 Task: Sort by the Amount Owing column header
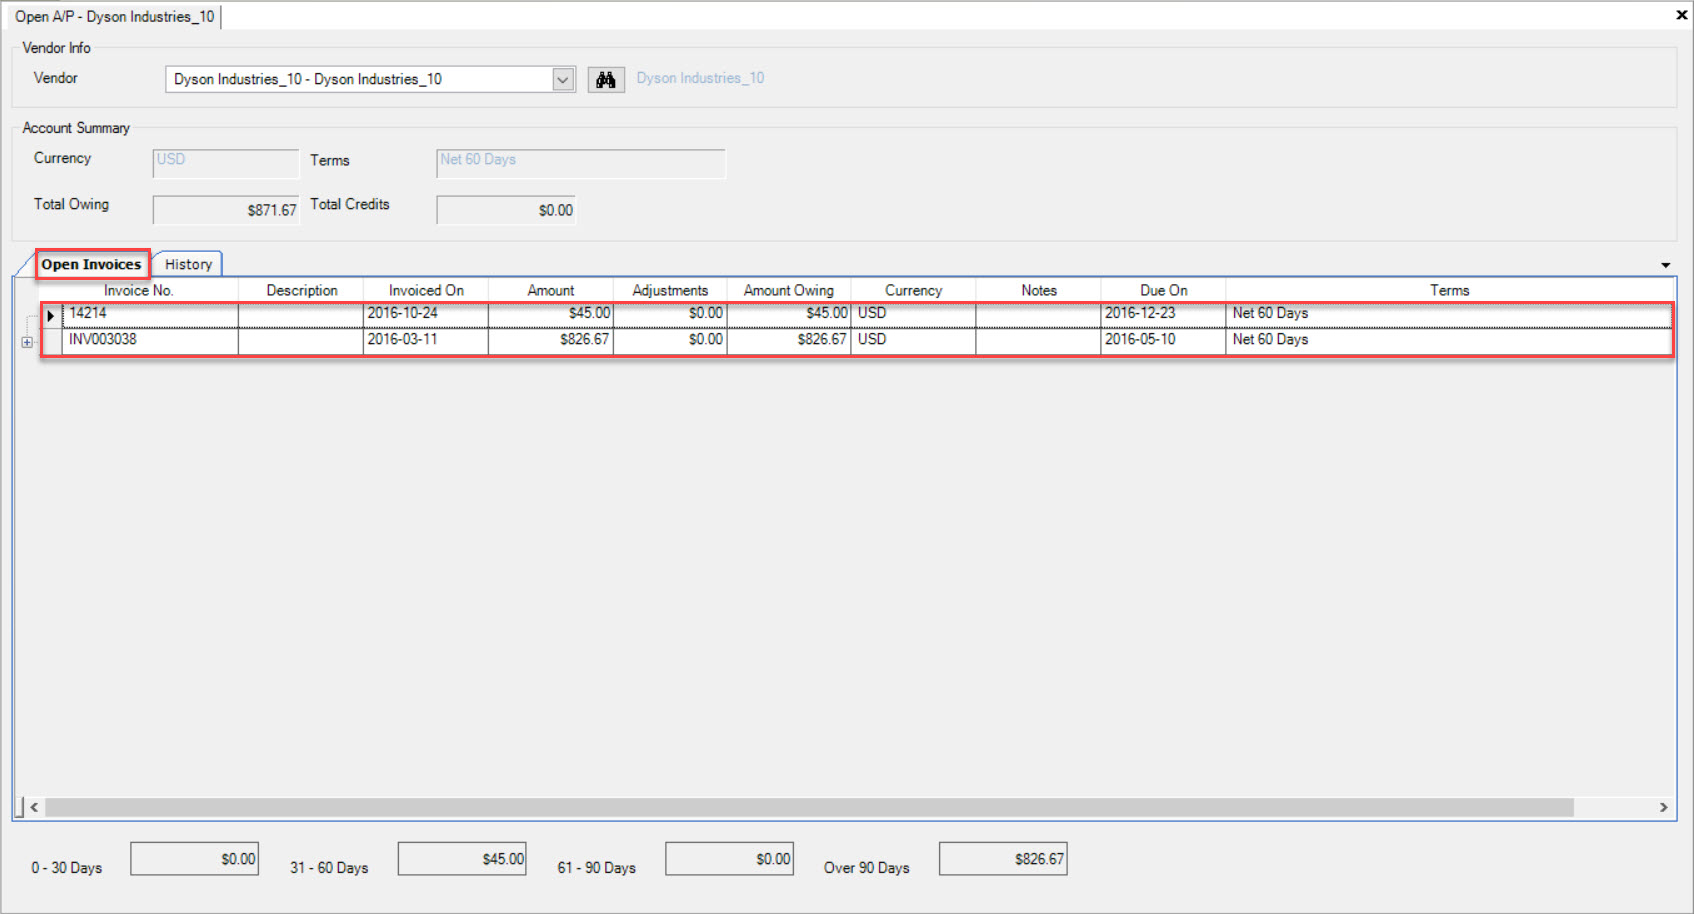tap(789, 290)
